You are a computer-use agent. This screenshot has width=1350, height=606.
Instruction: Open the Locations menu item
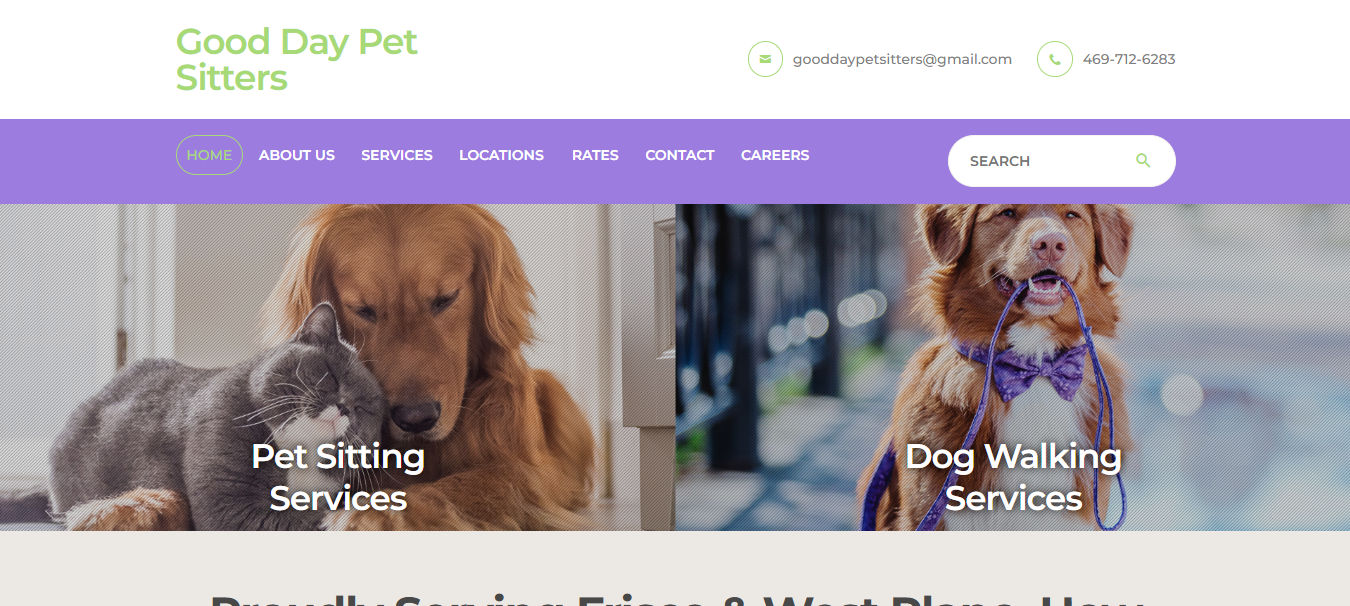[x=501, y=155]
